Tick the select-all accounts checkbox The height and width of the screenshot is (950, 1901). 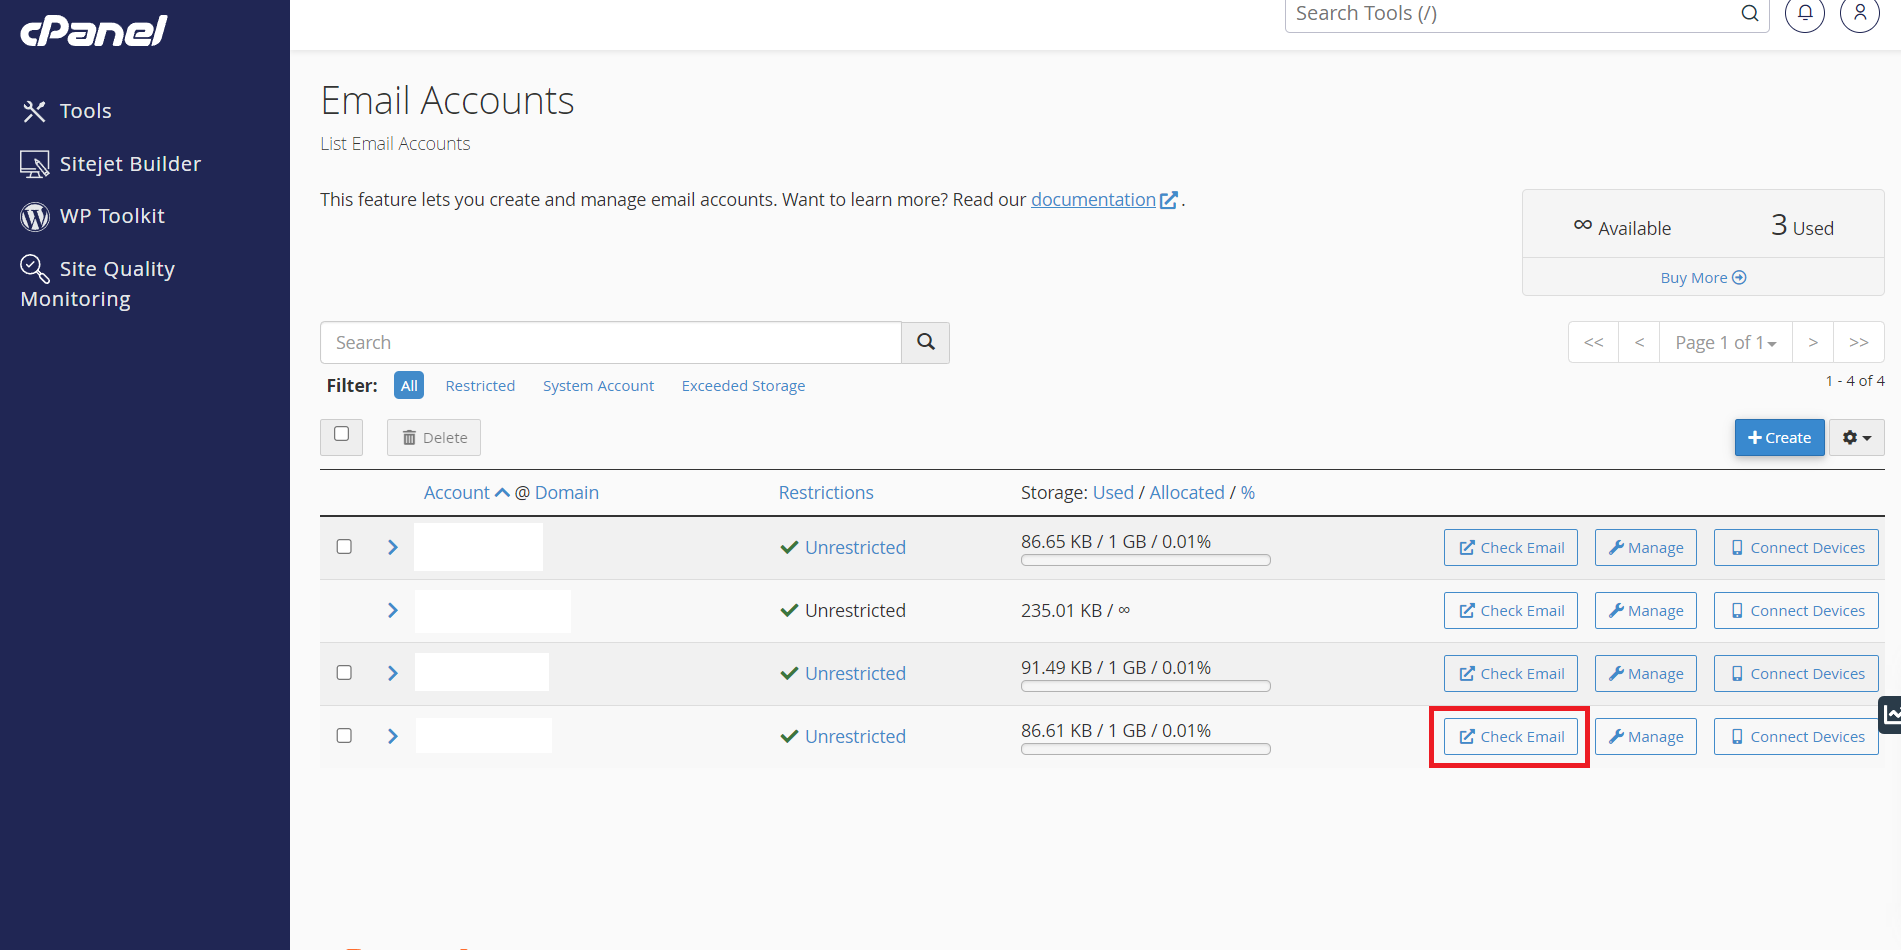[342, 434]
